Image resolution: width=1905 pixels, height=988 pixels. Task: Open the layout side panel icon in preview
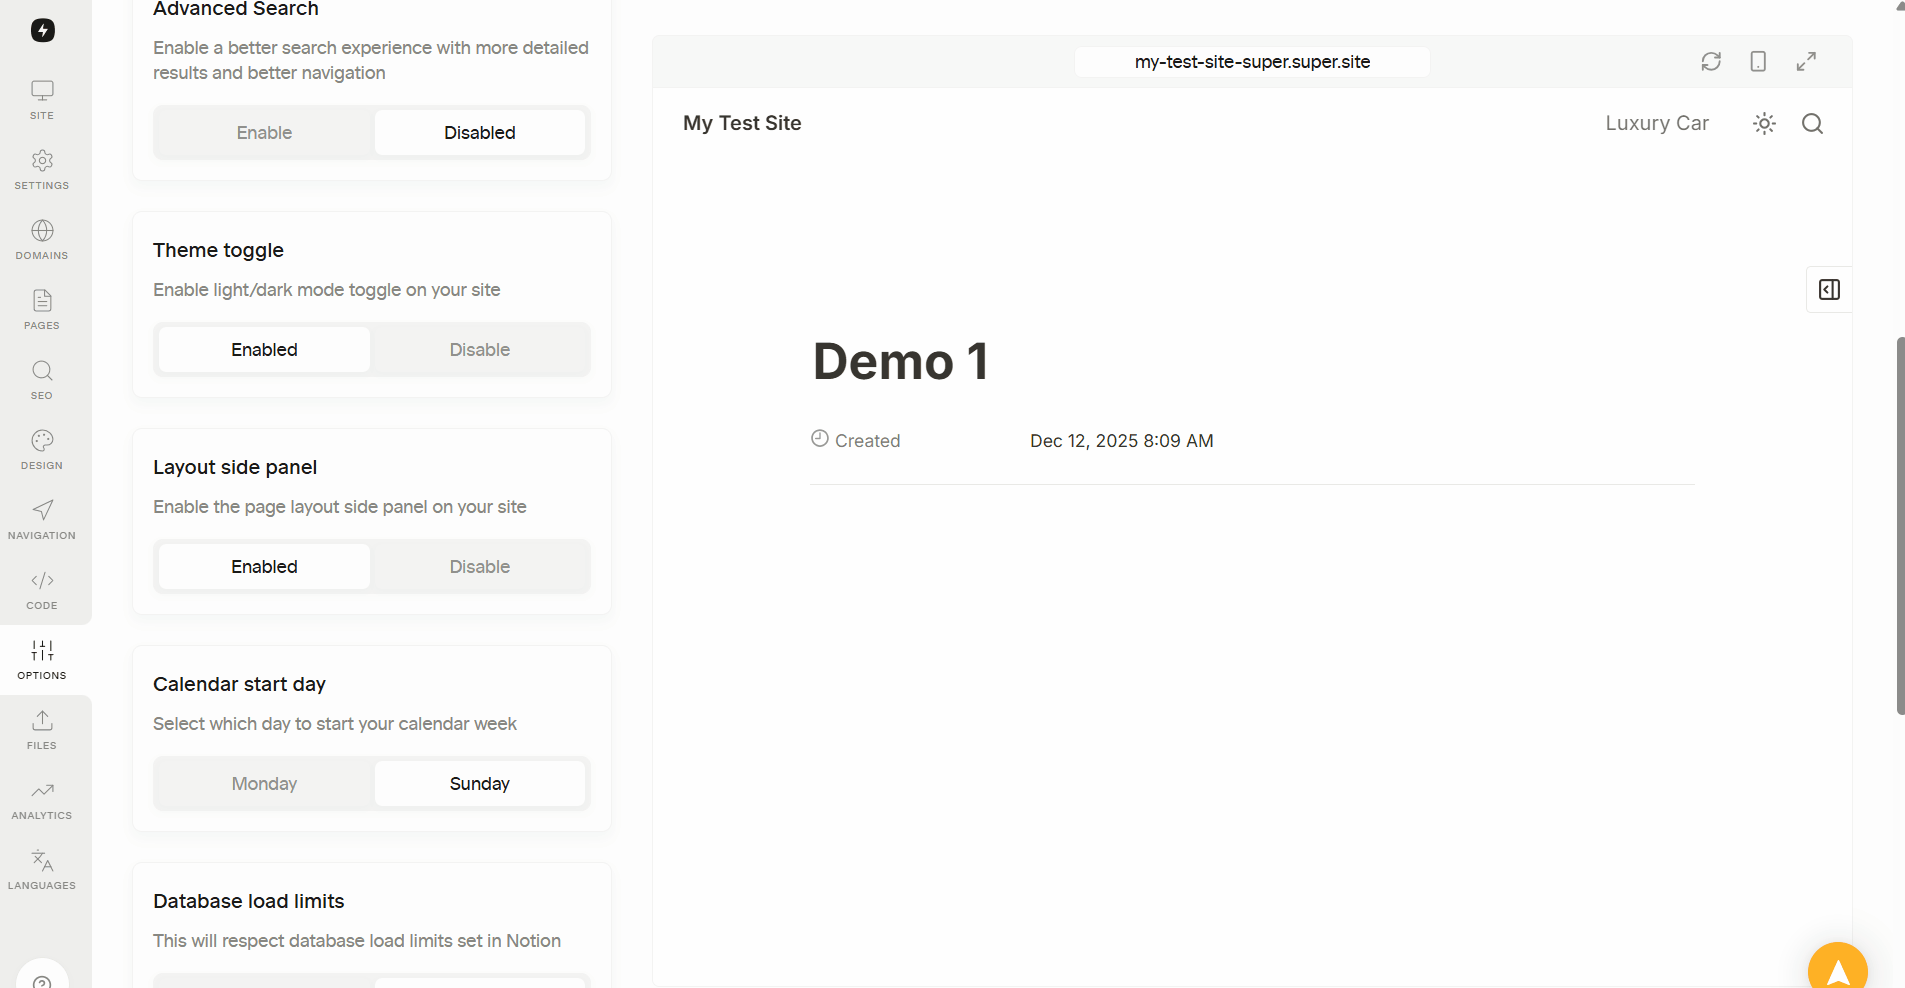[x=1829, y=289]
